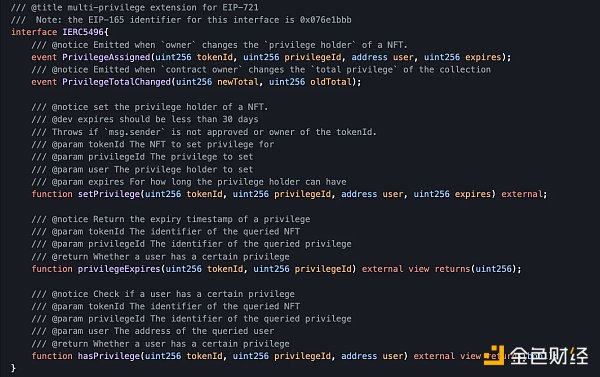Click the PrivilegeTotalChanged event name
Screen dimensions: 600x377
point(116,82)
